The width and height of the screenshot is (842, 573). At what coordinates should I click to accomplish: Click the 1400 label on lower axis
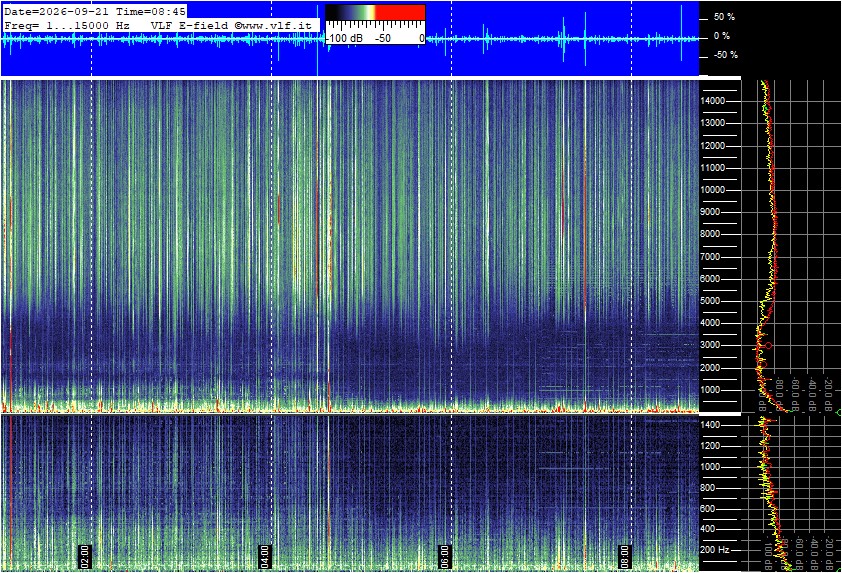click(x=710, y=425)
